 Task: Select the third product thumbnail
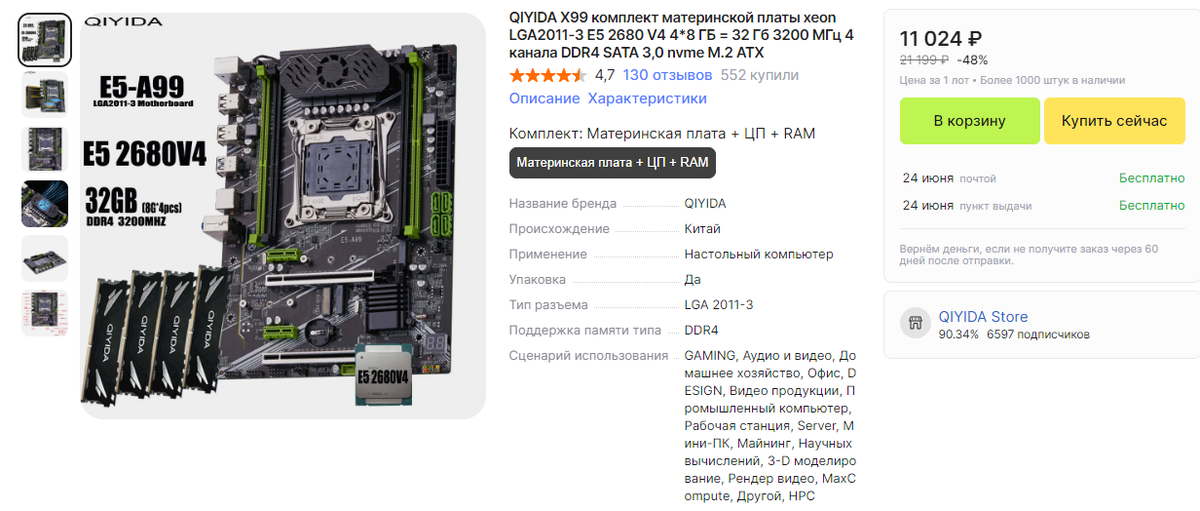tap(45, 149)
